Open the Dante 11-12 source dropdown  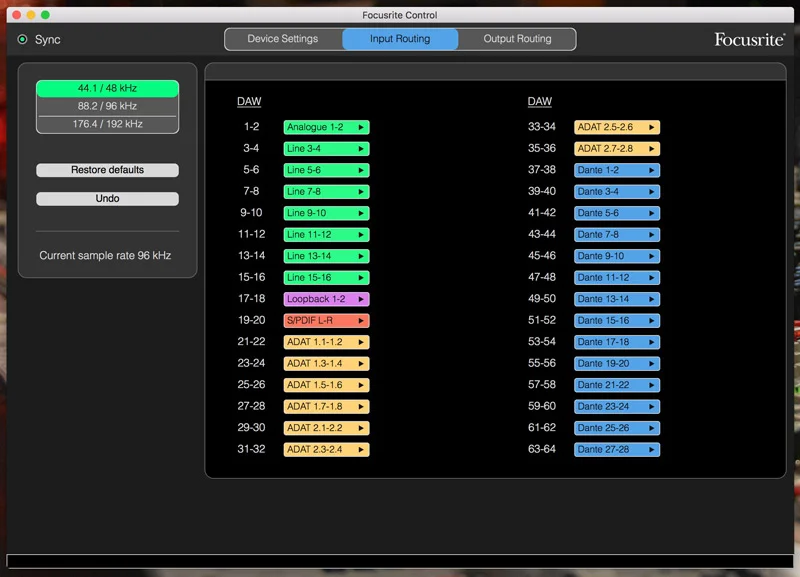point(617,278)
